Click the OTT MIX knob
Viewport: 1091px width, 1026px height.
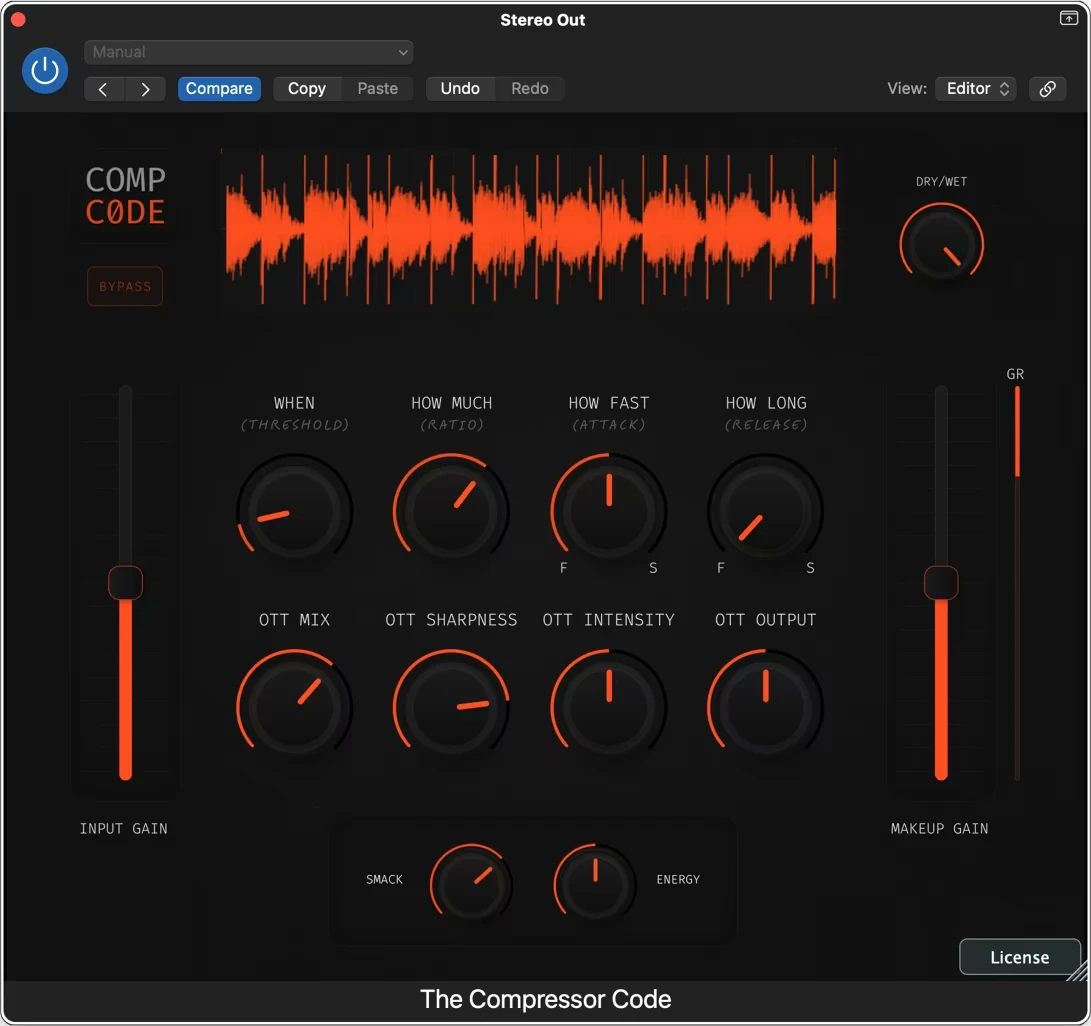[294, 707]
